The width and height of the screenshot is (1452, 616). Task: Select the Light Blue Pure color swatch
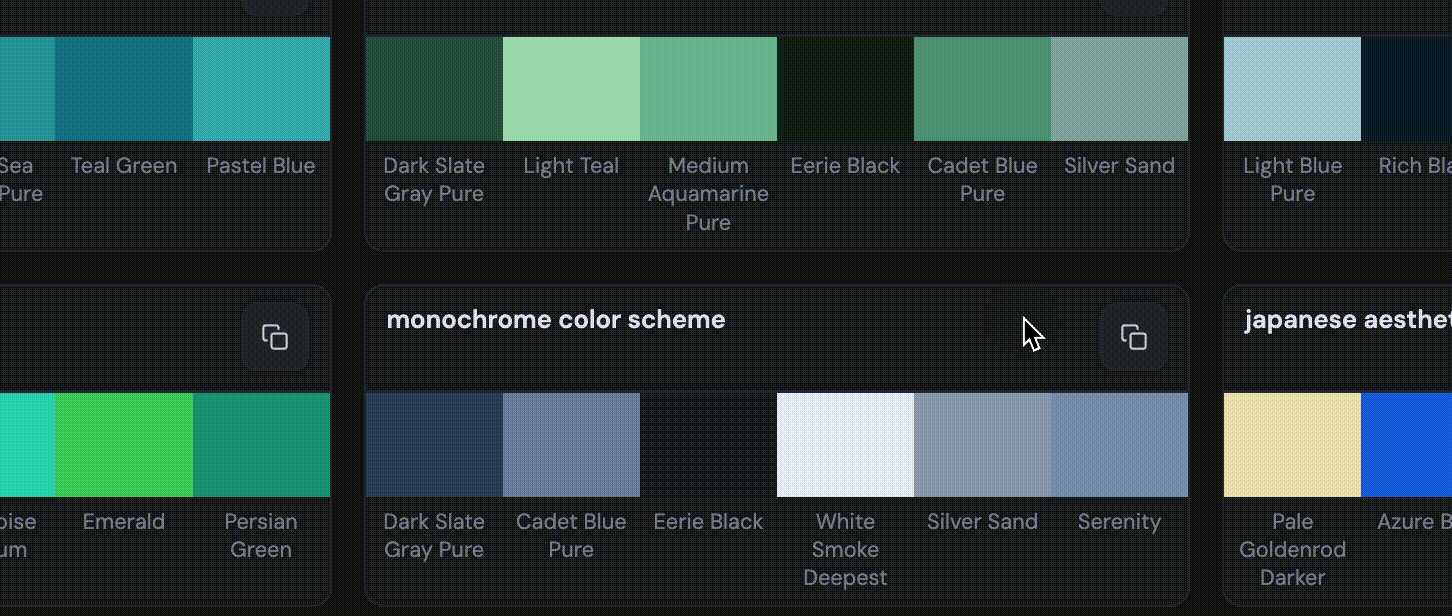1292,89
